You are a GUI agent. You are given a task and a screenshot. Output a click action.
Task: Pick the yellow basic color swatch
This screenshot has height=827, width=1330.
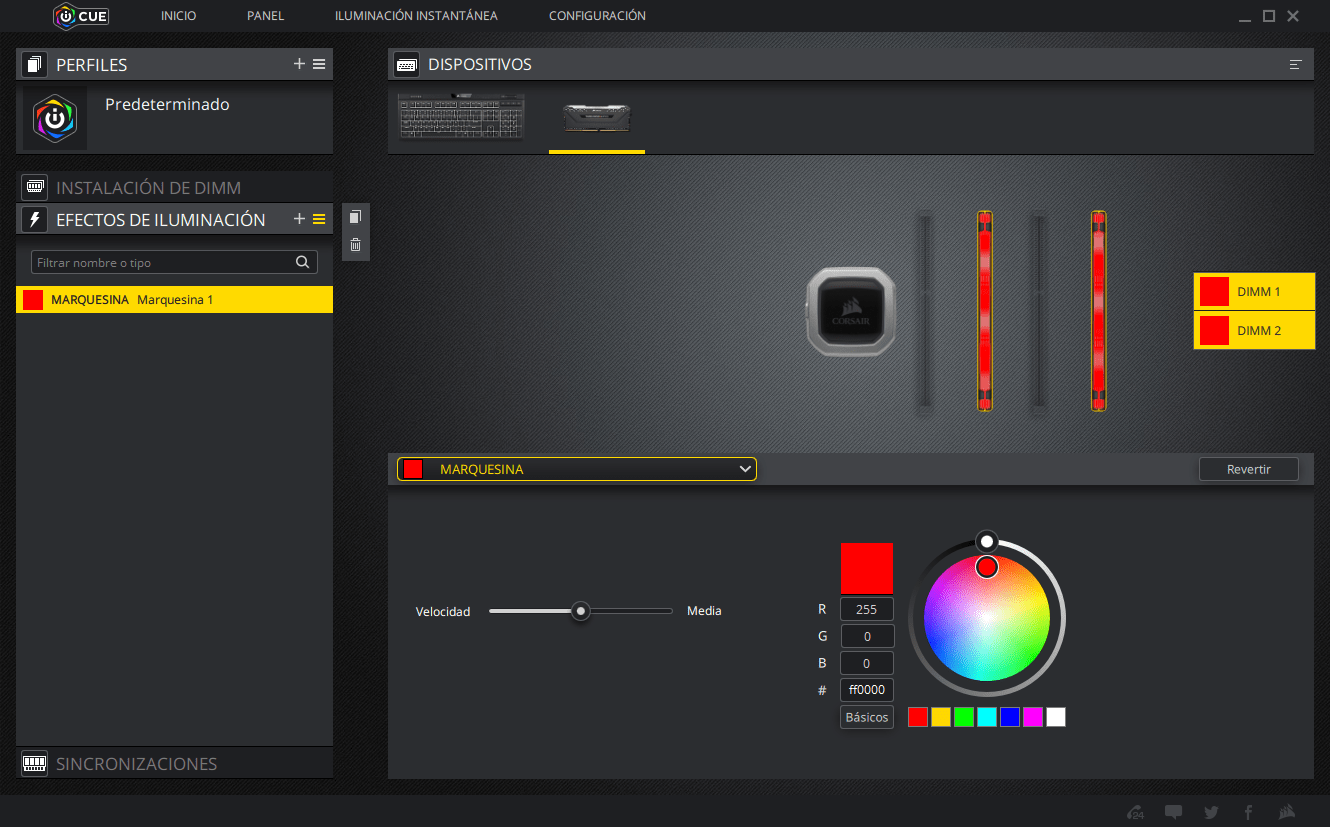click(940, 717)
